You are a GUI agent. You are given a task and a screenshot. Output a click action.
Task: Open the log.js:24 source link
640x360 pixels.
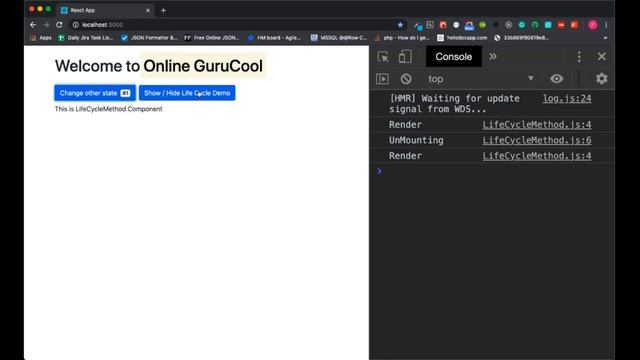tap(567, 98)
